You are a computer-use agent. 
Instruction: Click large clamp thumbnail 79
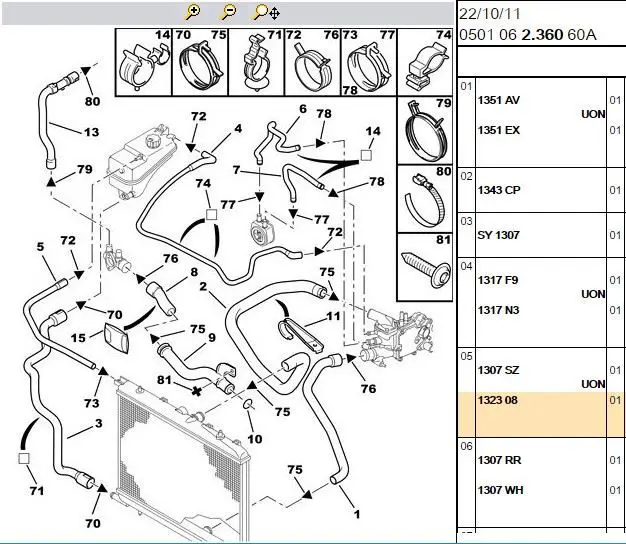424,130
